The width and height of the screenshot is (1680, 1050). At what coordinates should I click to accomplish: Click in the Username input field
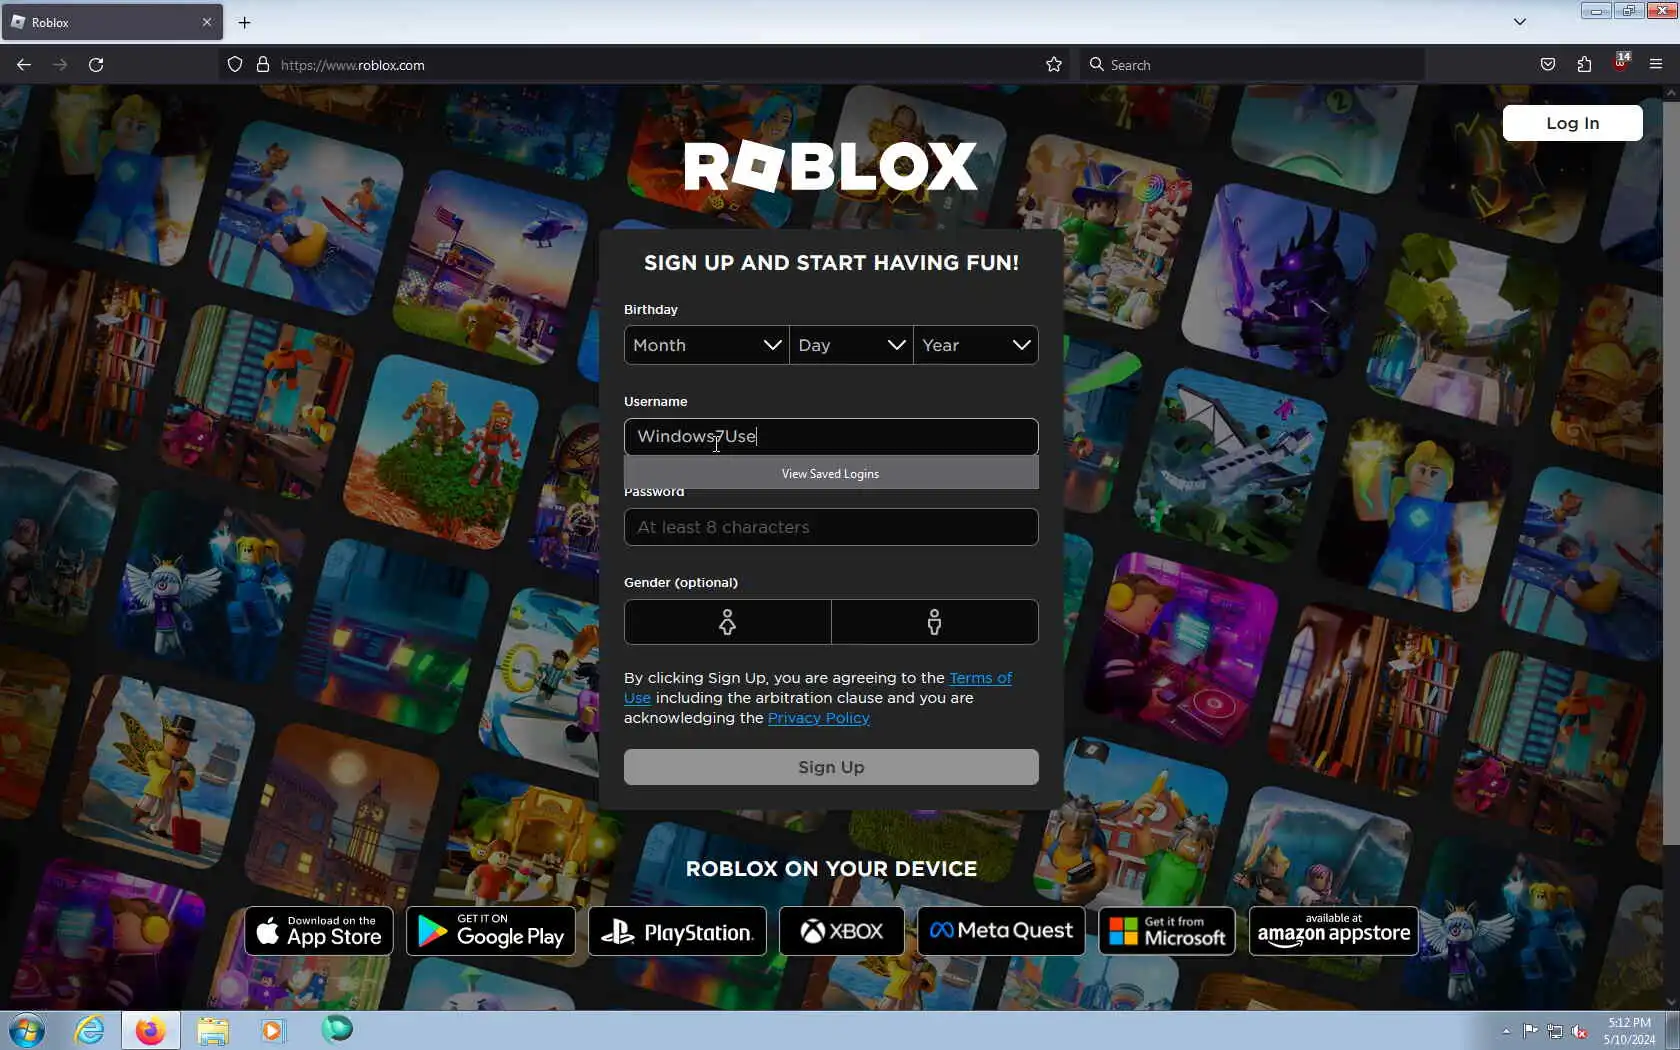[x=831, y=437]
